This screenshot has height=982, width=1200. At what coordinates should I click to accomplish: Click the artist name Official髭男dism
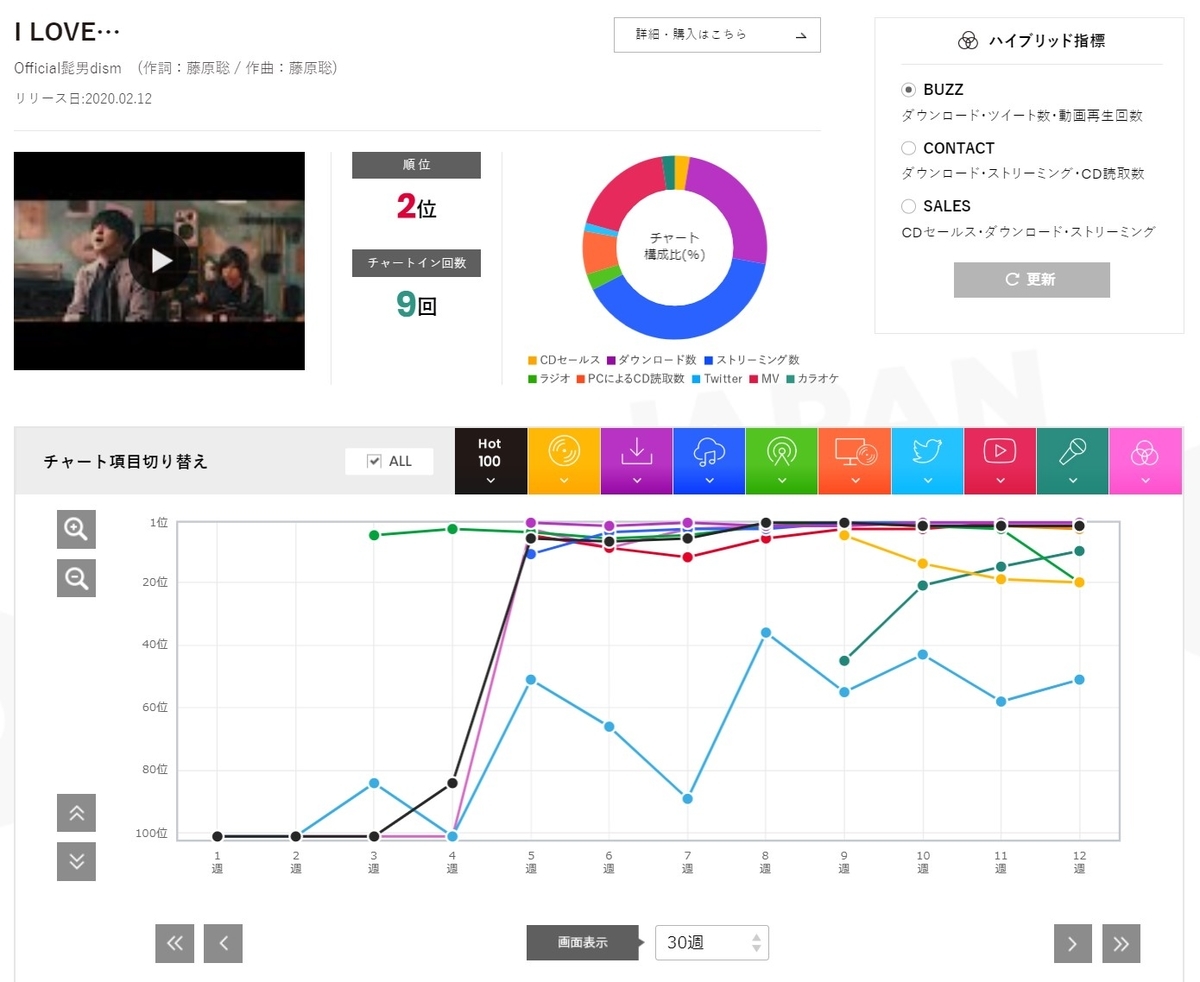coord(68,68)
